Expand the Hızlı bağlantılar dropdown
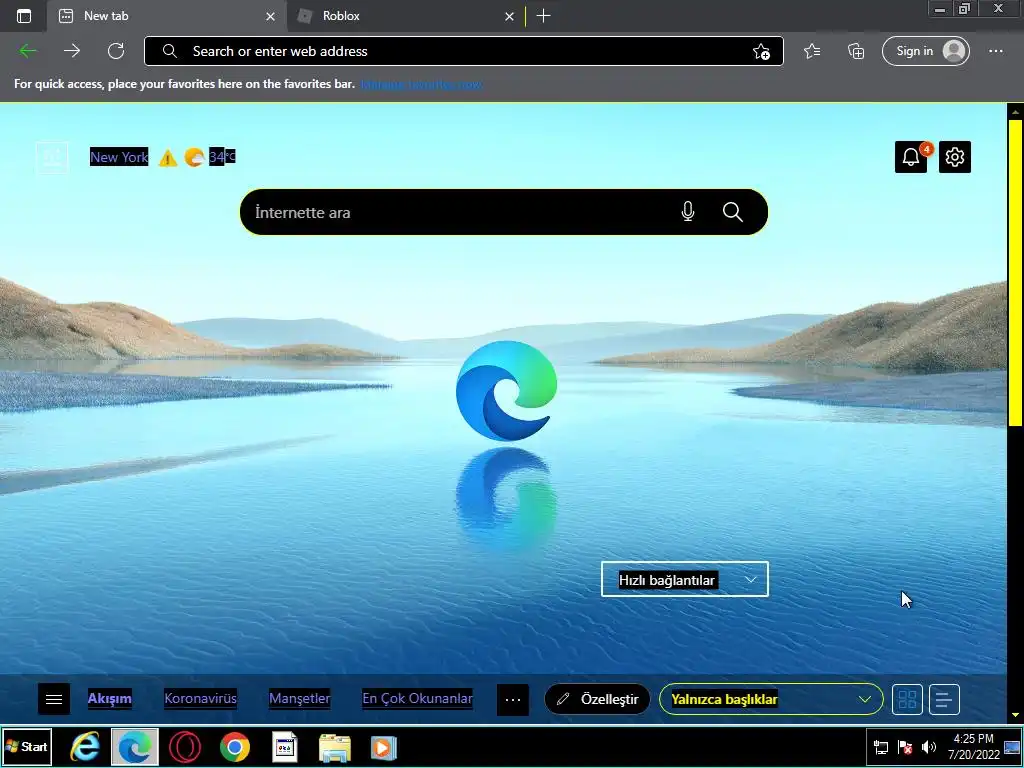Image resolution: width=1024 pixels, height=768 pixels. [x=684, y=579]
